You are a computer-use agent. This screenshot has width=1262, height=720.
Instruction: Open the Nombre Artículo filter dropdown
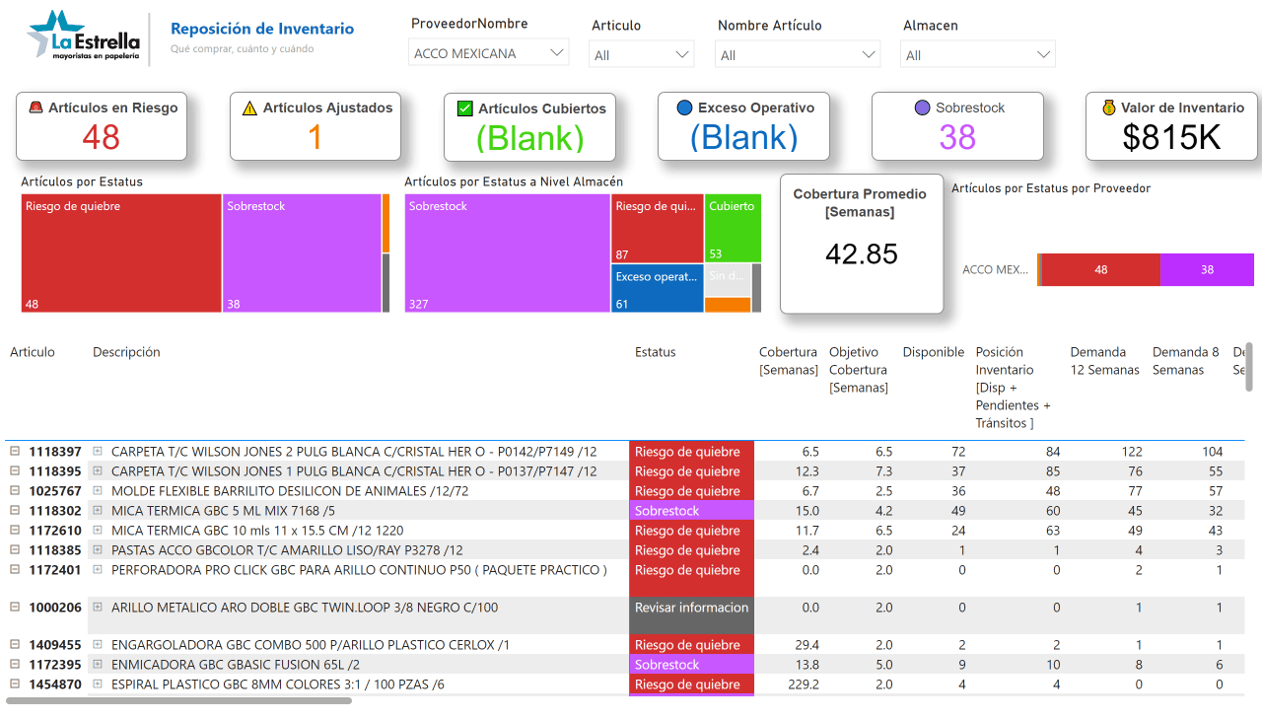pos(798,55)
